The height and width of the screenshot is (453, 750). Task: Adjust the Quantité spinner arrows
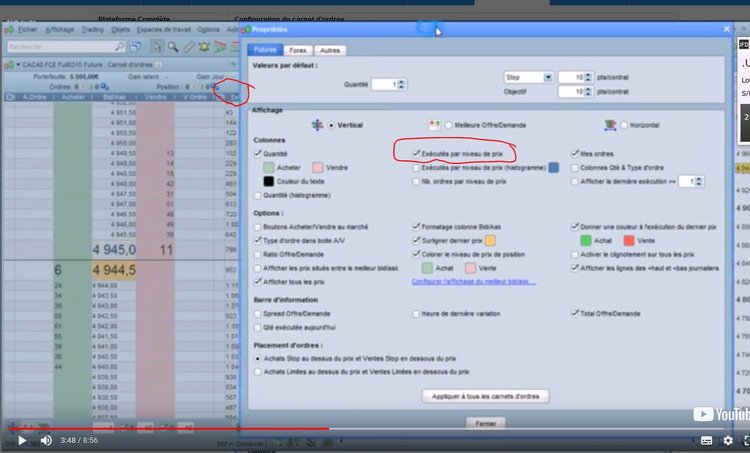(402, 85)
